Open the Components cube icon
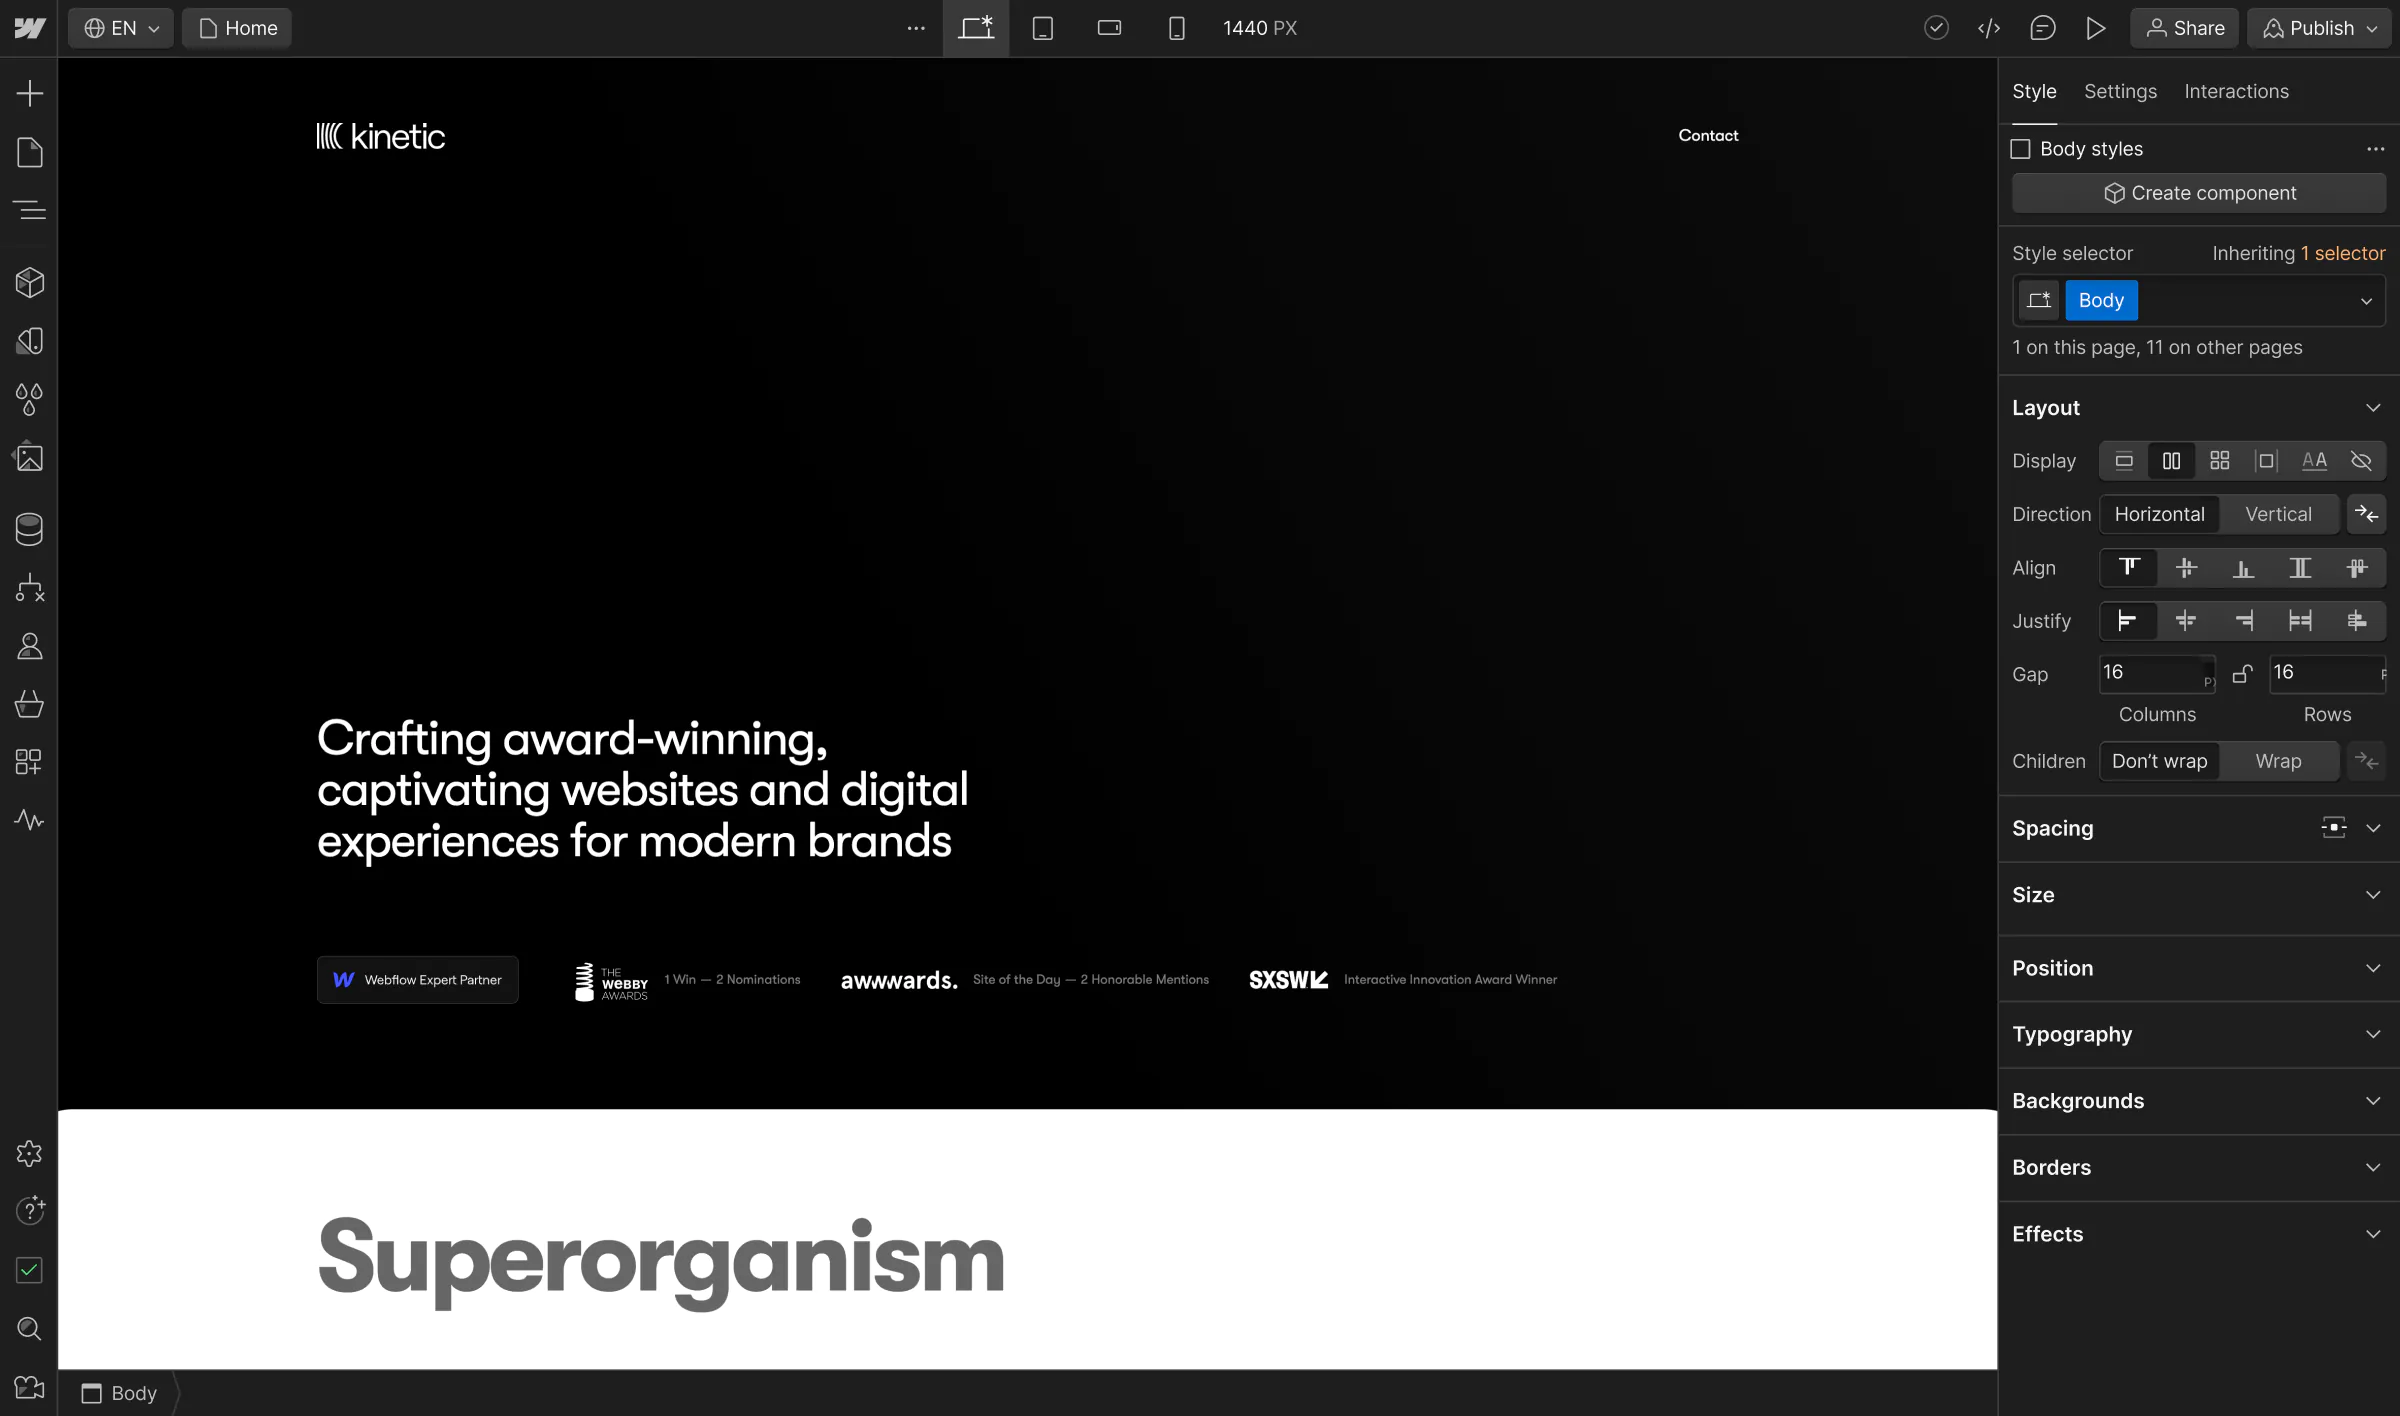This screenshot has height=1416, width=2400. (x=29, y=283)
